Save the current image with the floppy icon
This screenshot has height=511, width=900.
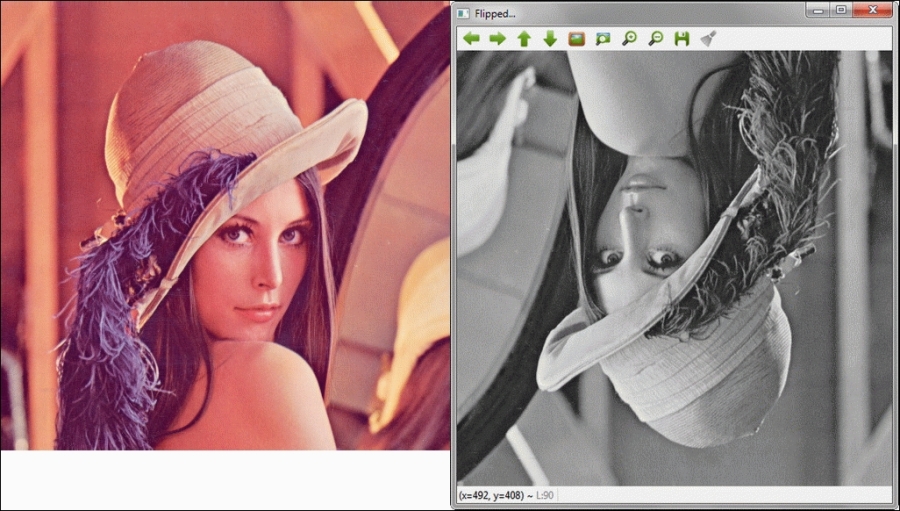681,38
